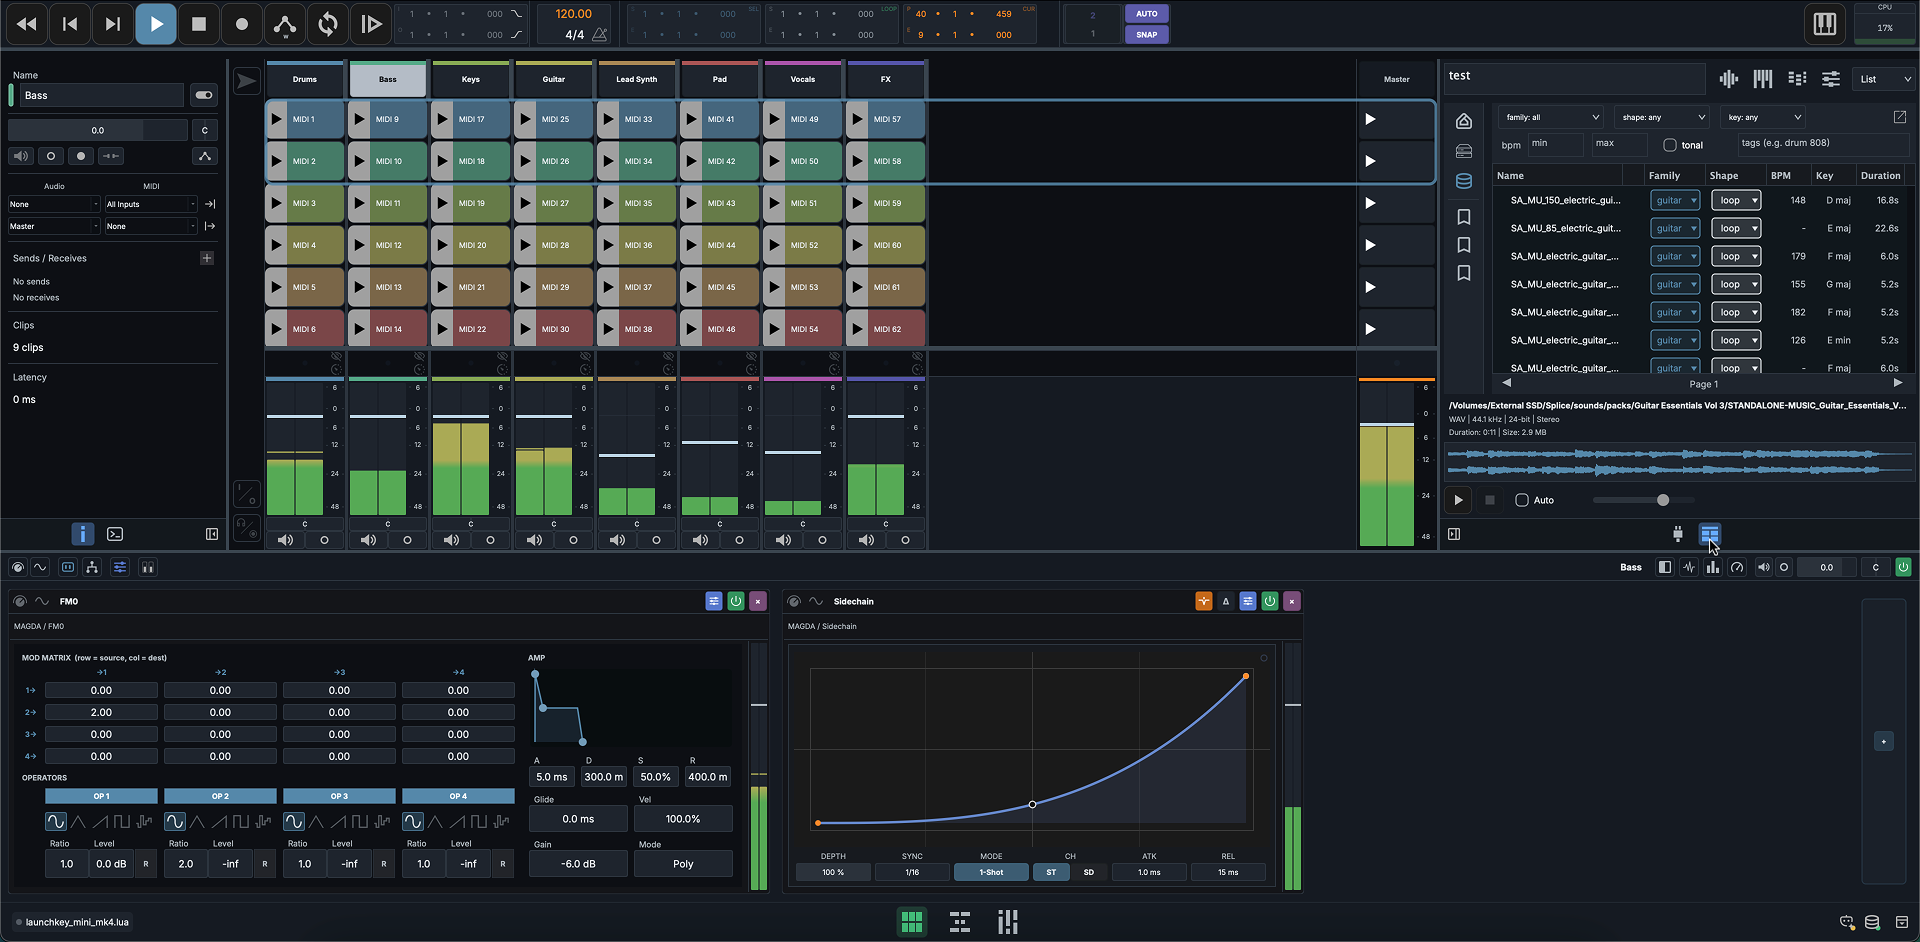Open the List view mode dropdown
Viewport: 1920px width, 942px height.
tap(1884, 79)
